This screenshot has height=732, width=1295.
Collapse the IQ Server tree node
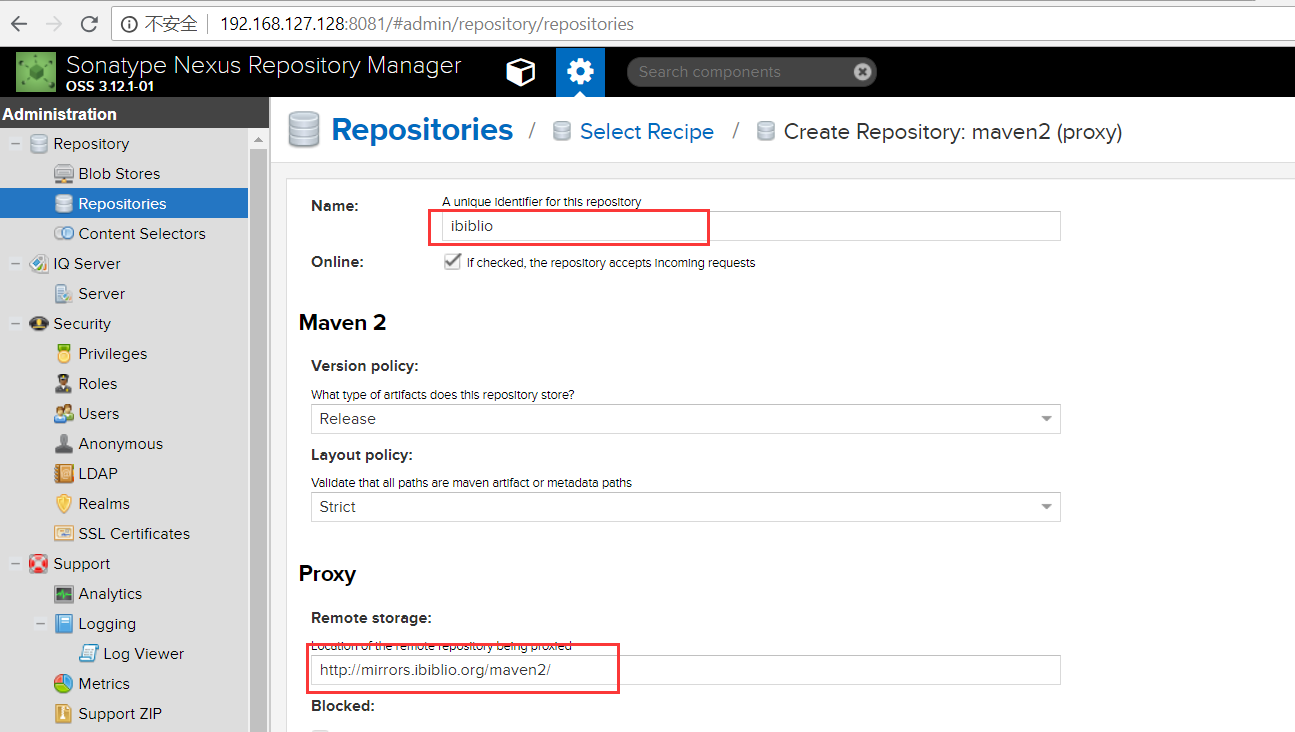tap(15, 264)
